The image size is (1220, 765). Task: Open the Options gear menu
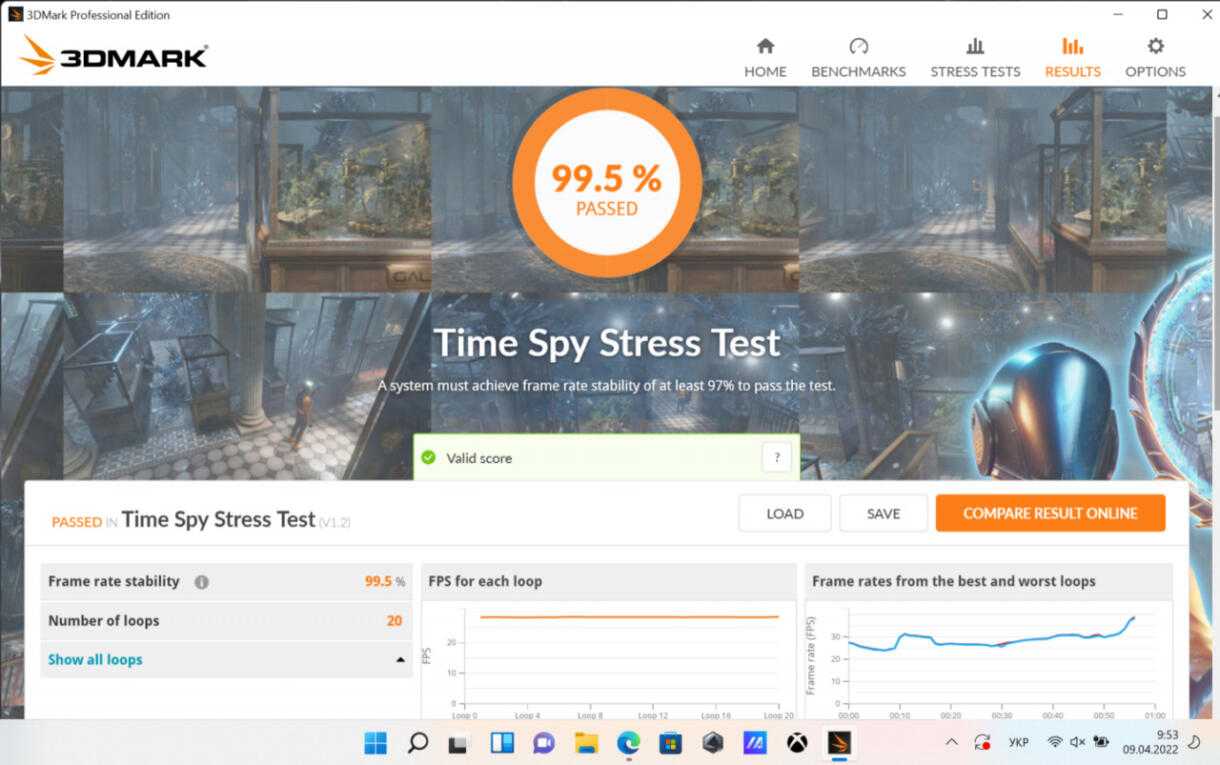coord(1155,58)
